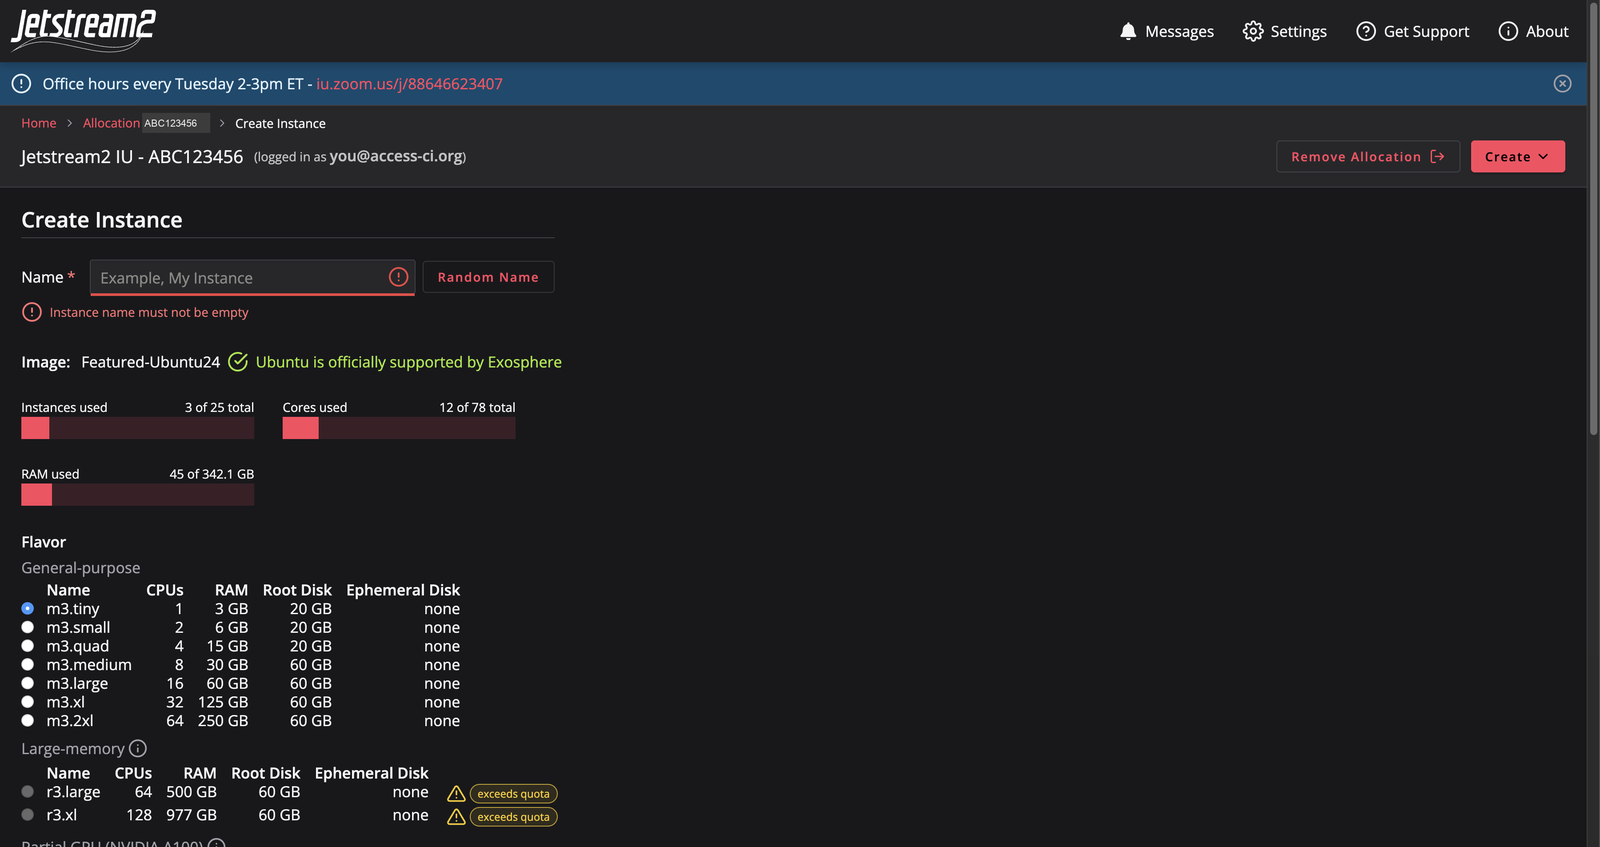
Task: Open Allocation ABC123456 breadcrumb
Action: (x=146, y=123)
